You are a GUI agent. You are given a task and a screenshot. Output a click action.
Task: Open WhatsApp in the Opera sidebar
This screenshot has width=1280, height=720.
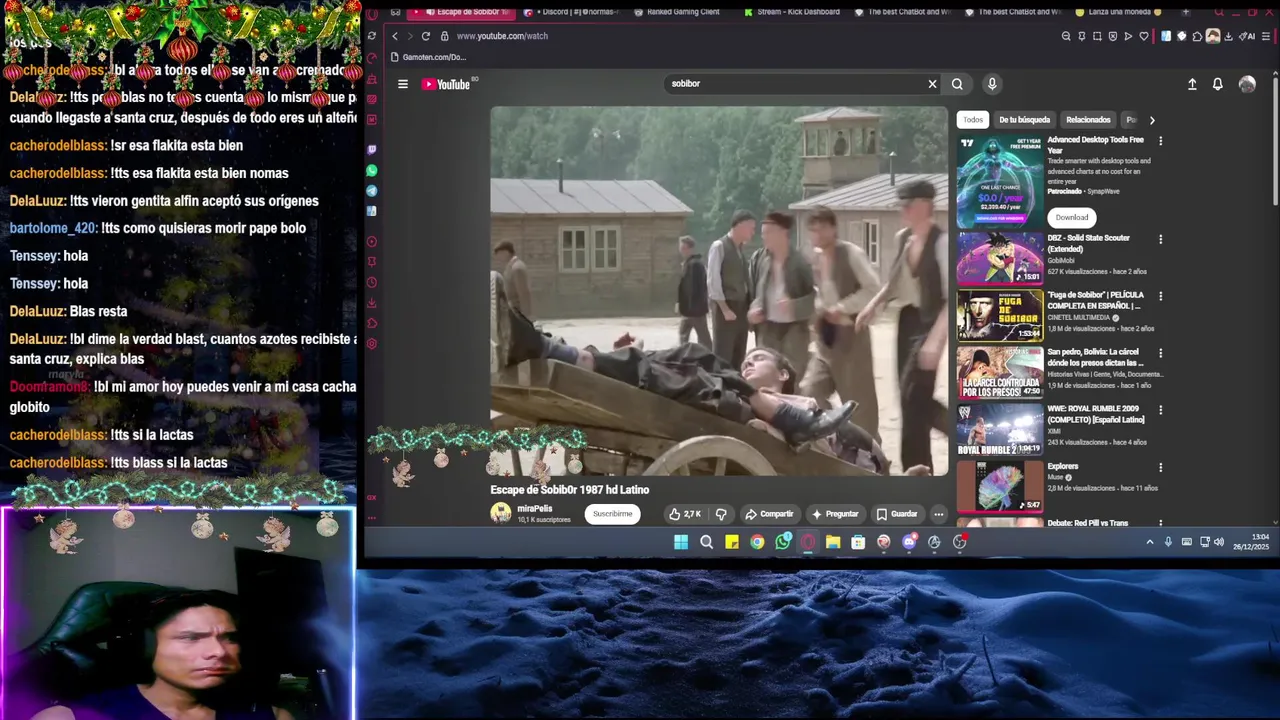372,171
